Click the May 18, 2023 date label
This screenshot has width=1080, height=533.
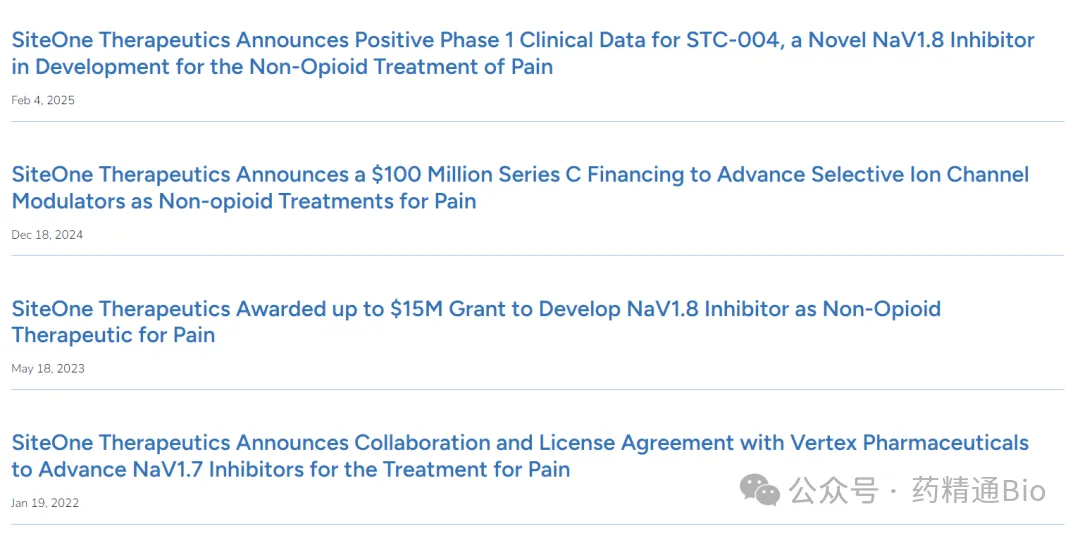48,369
